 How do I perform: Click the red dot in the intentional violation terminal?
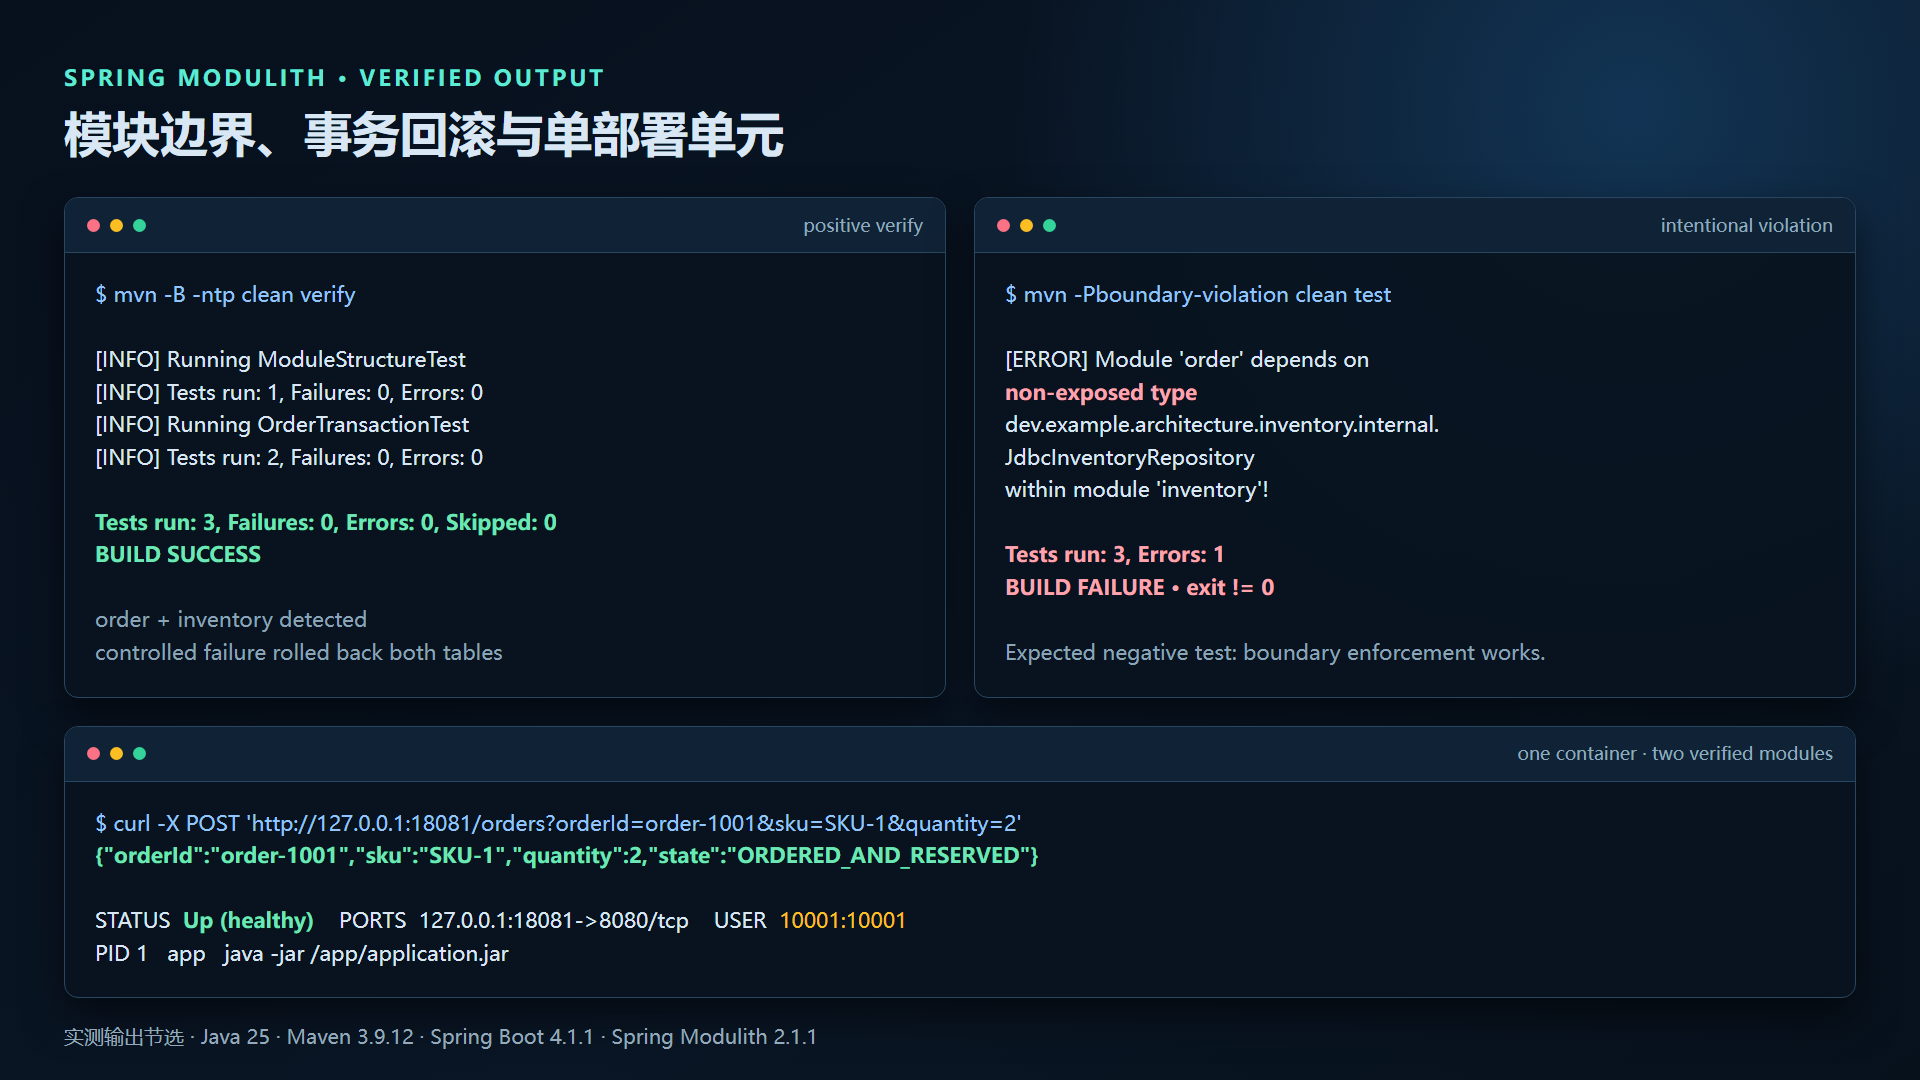(x=1003, y=226)
